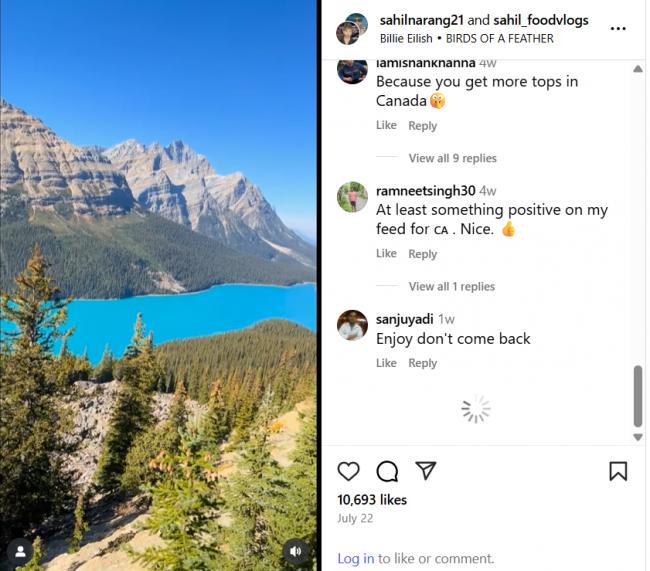Viewport: 650px width, 571px height.
Task: Click the scrollbar up arrow in comments
Action: click(x=638, y=69)
